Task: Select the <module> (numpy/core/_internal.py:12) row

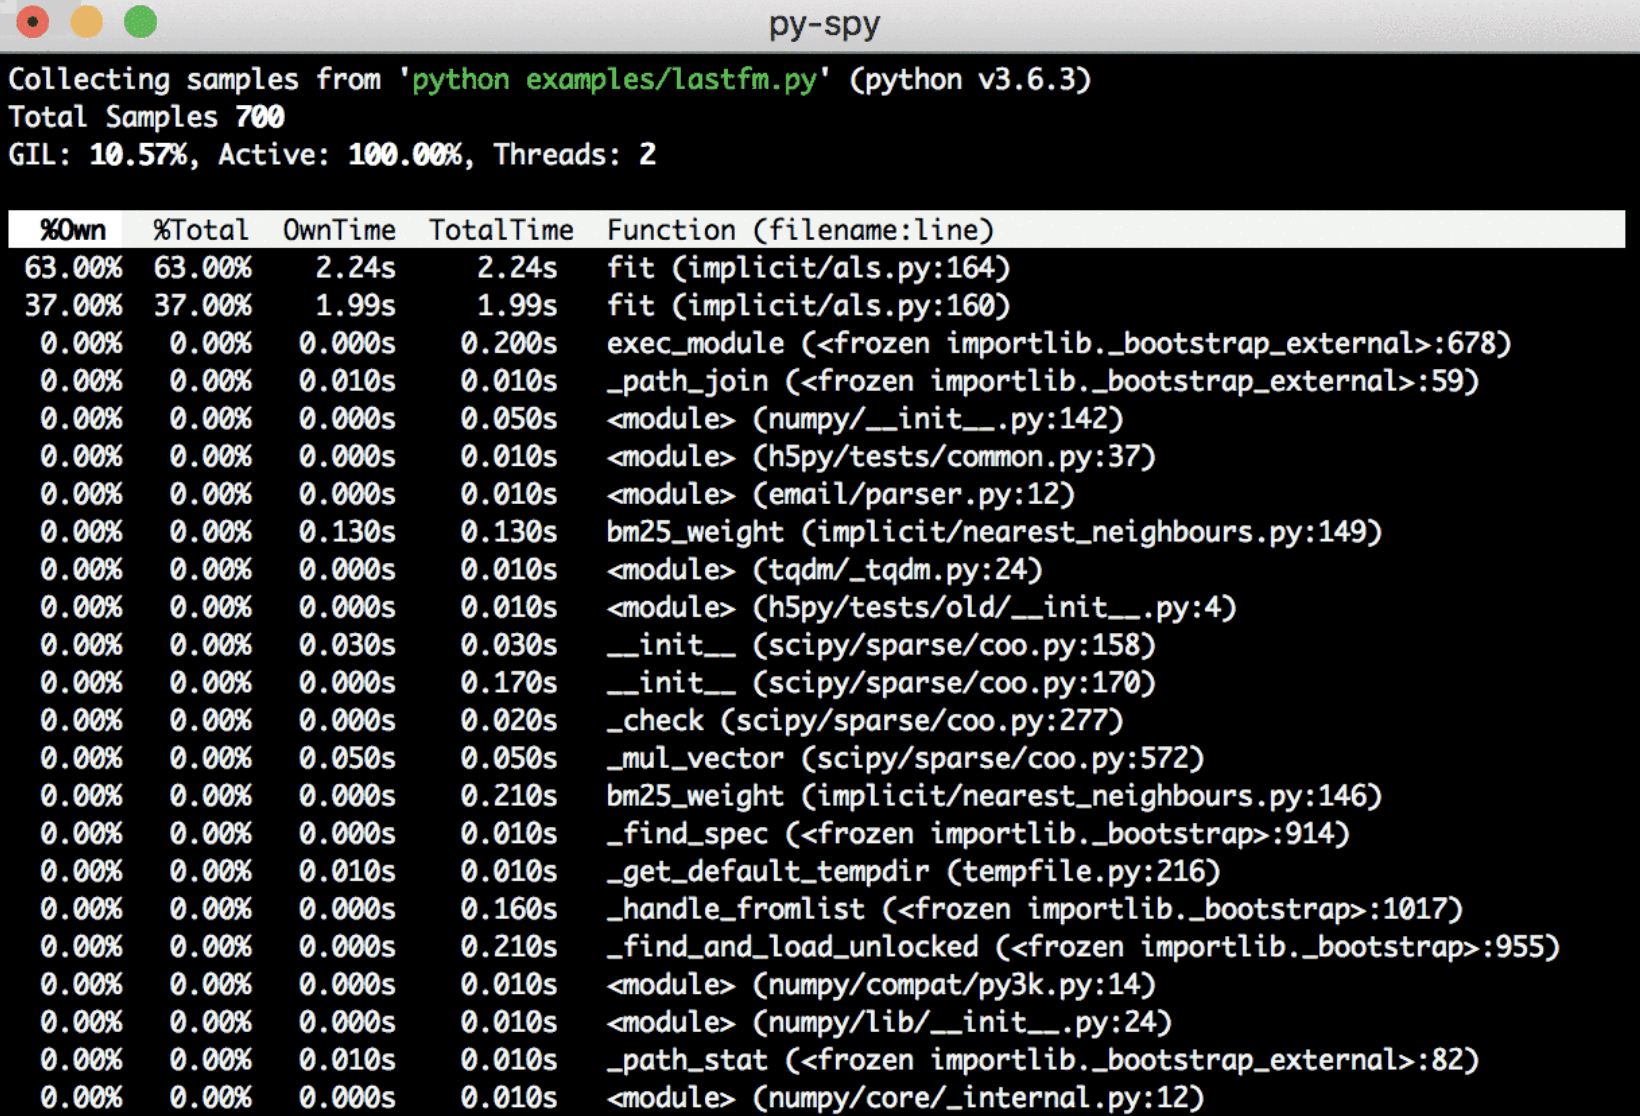Action: click(x=817, y=1098)
